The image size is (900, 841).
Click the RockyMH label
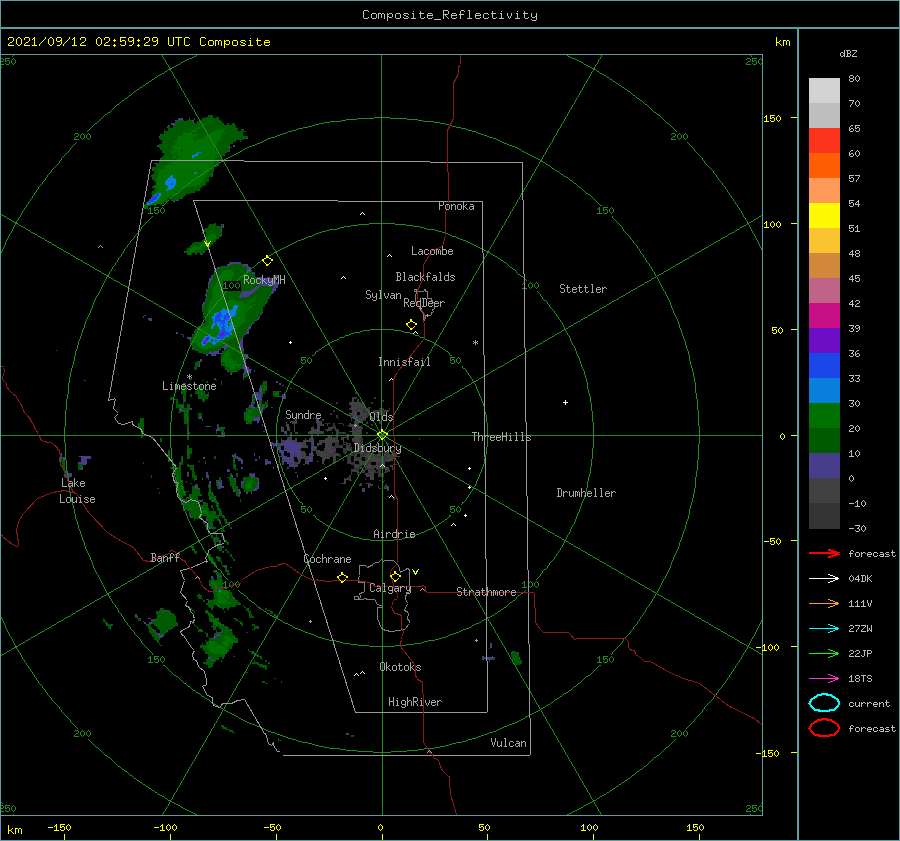[x=264, y=280]
